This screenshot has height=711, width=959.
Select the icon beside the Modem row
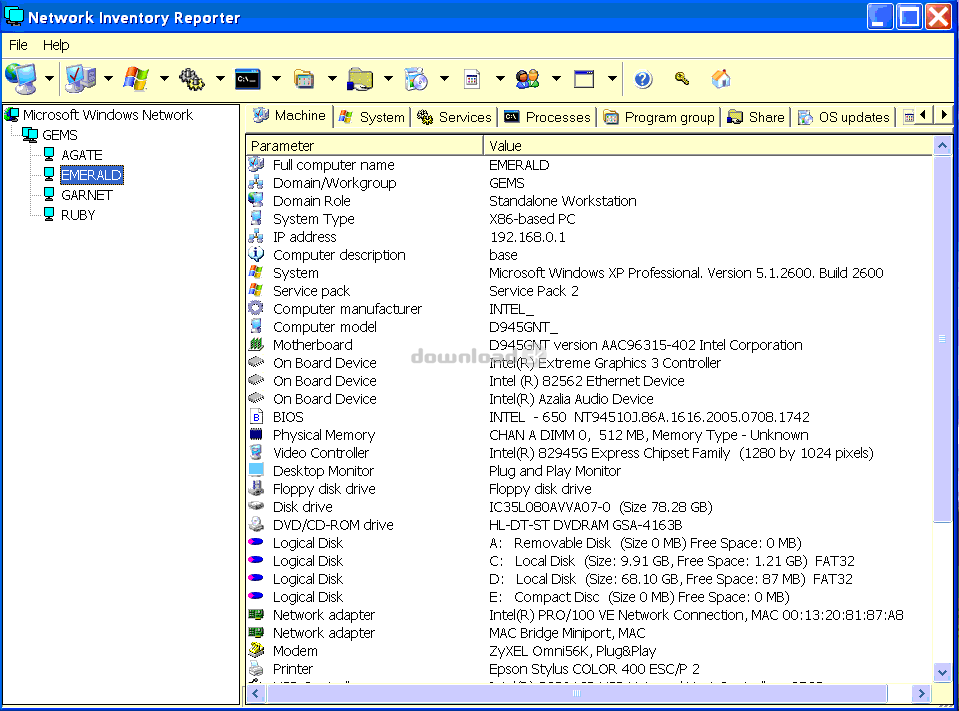coord(256,650)
